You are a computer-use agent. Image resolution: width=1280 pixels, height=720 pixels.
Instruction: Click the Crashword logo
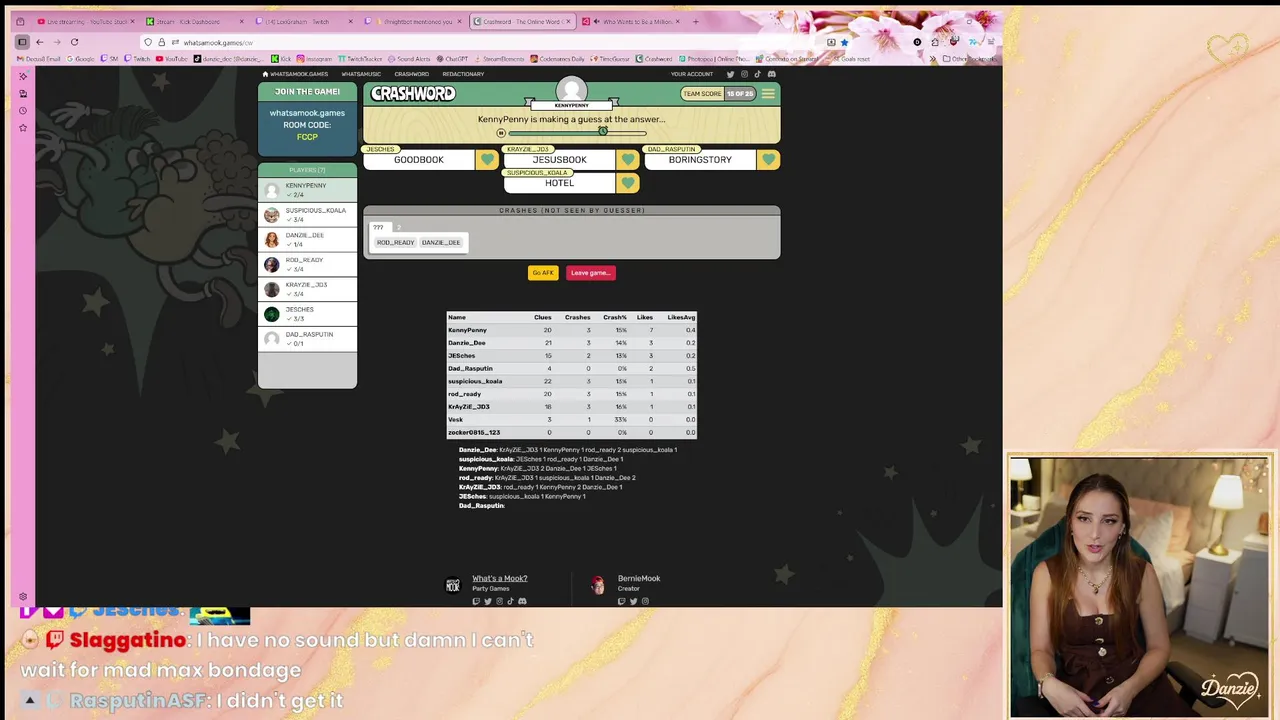(413, 94)
